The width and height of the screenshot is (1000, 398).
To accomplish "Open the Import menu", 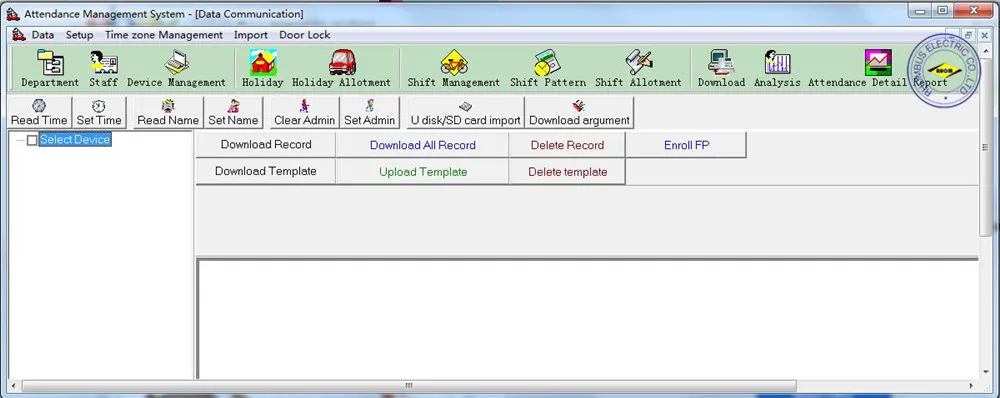I will click(251, 35).
